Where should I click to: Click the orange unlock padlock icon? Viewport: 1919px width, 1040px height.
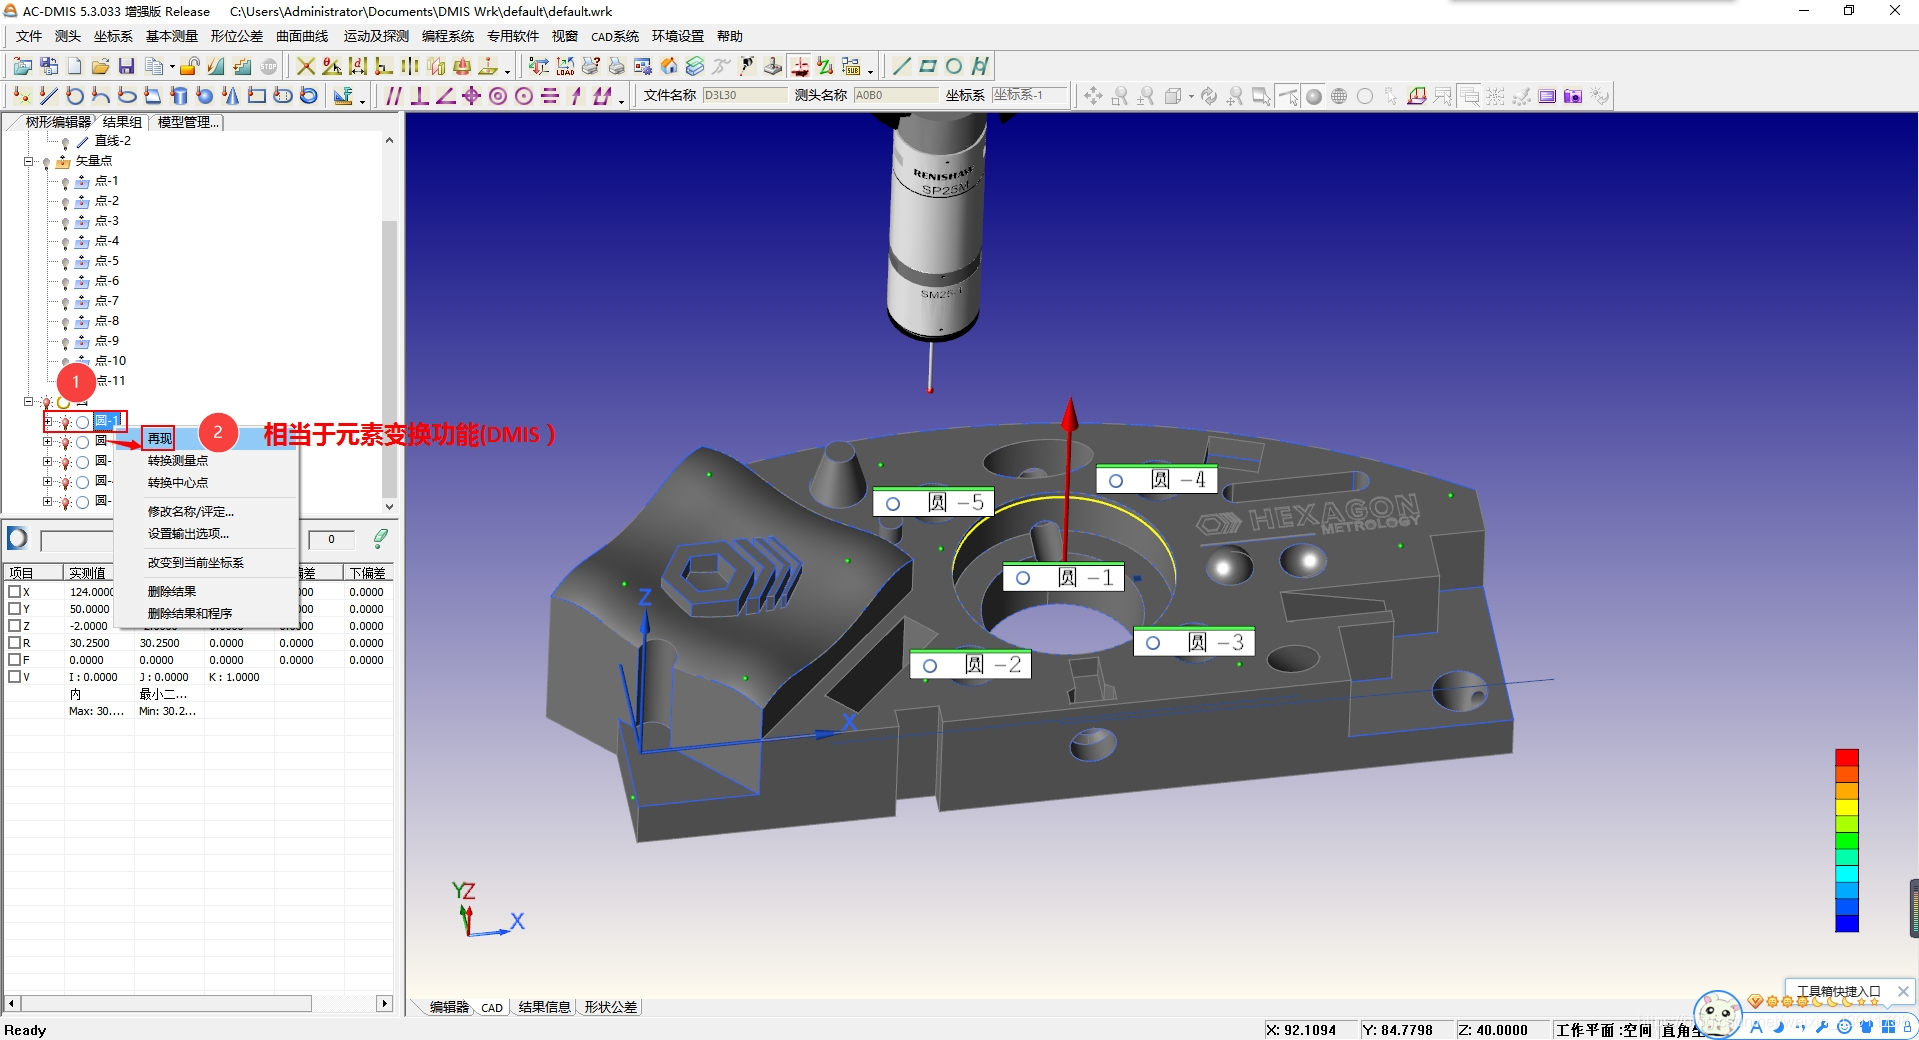tap(189, 66)
